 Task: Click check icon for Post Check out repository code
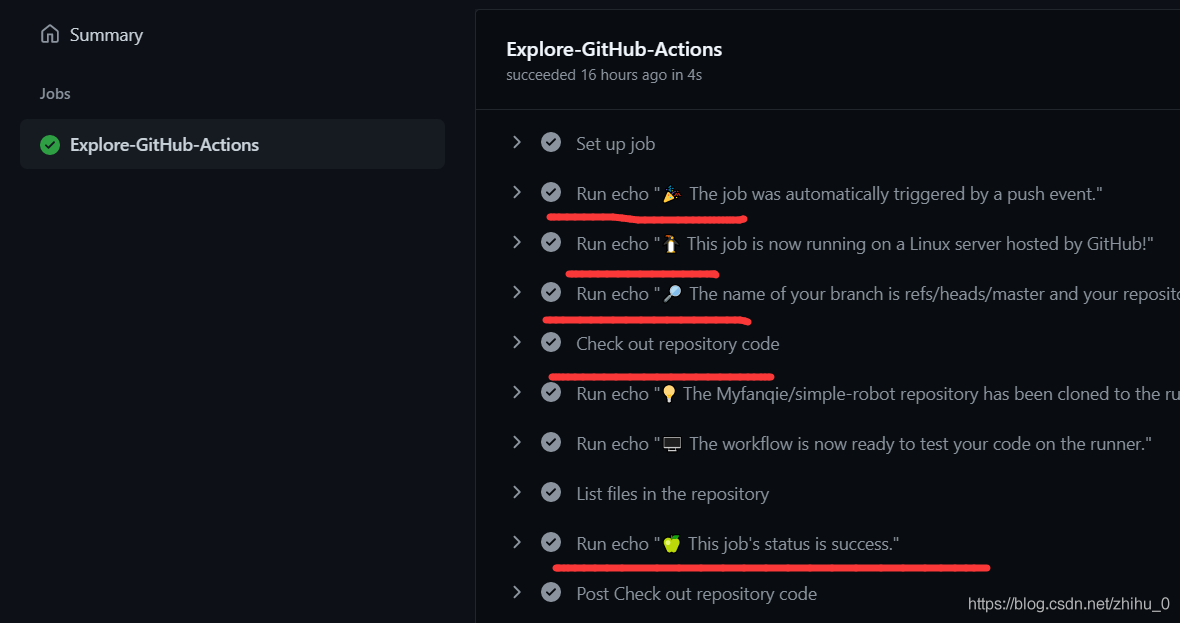[551, 592]
